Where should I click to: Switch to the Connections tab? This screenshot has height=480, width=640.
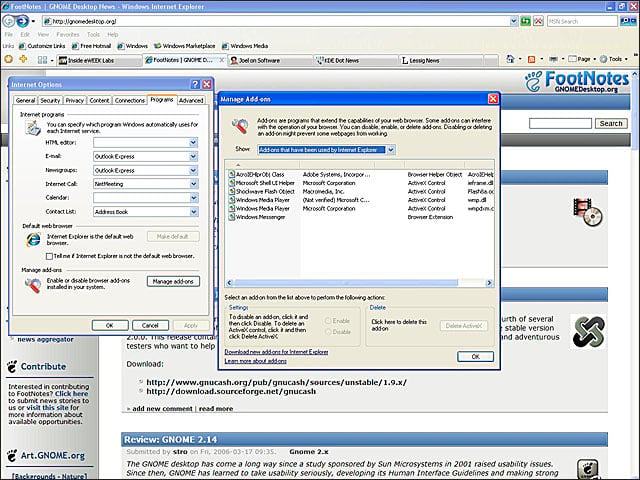coord(130,100)
